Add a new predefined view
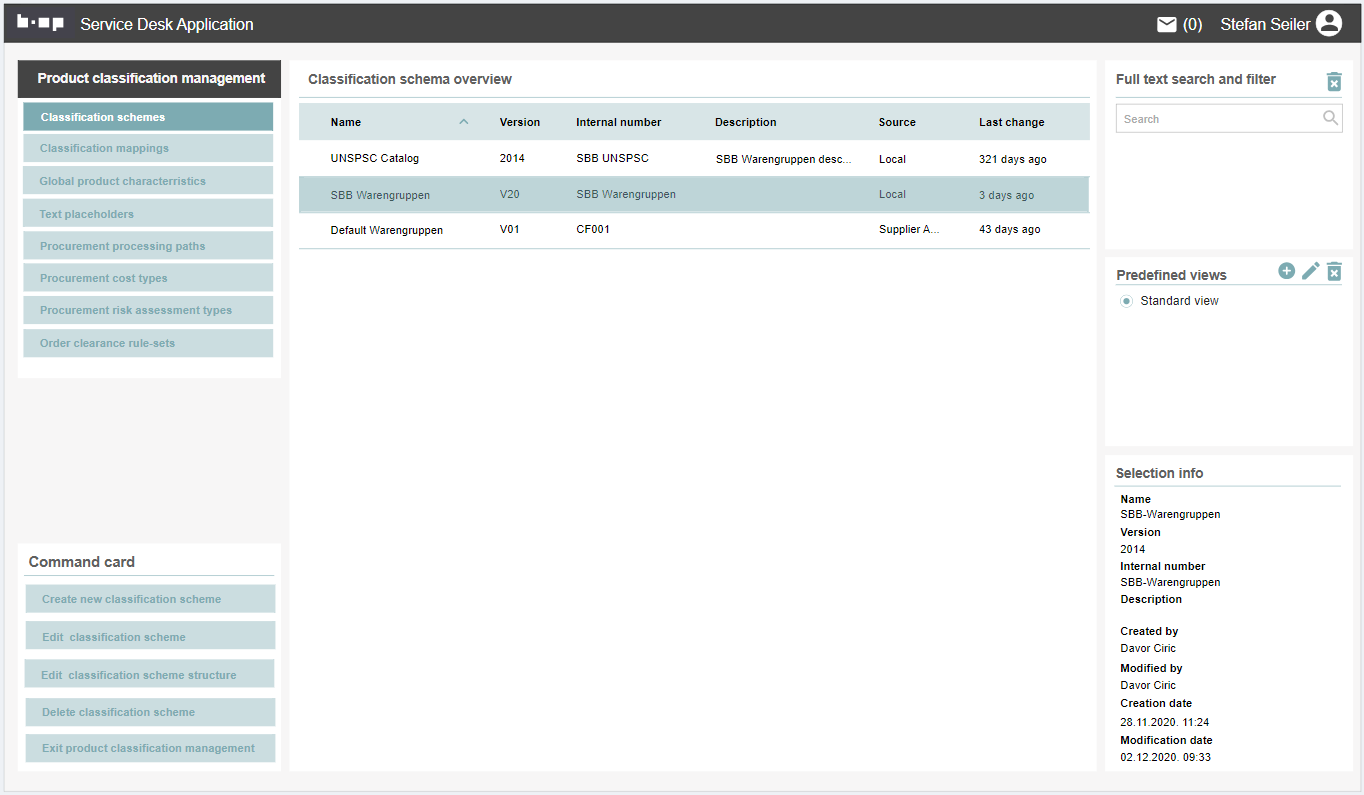 1286,271
